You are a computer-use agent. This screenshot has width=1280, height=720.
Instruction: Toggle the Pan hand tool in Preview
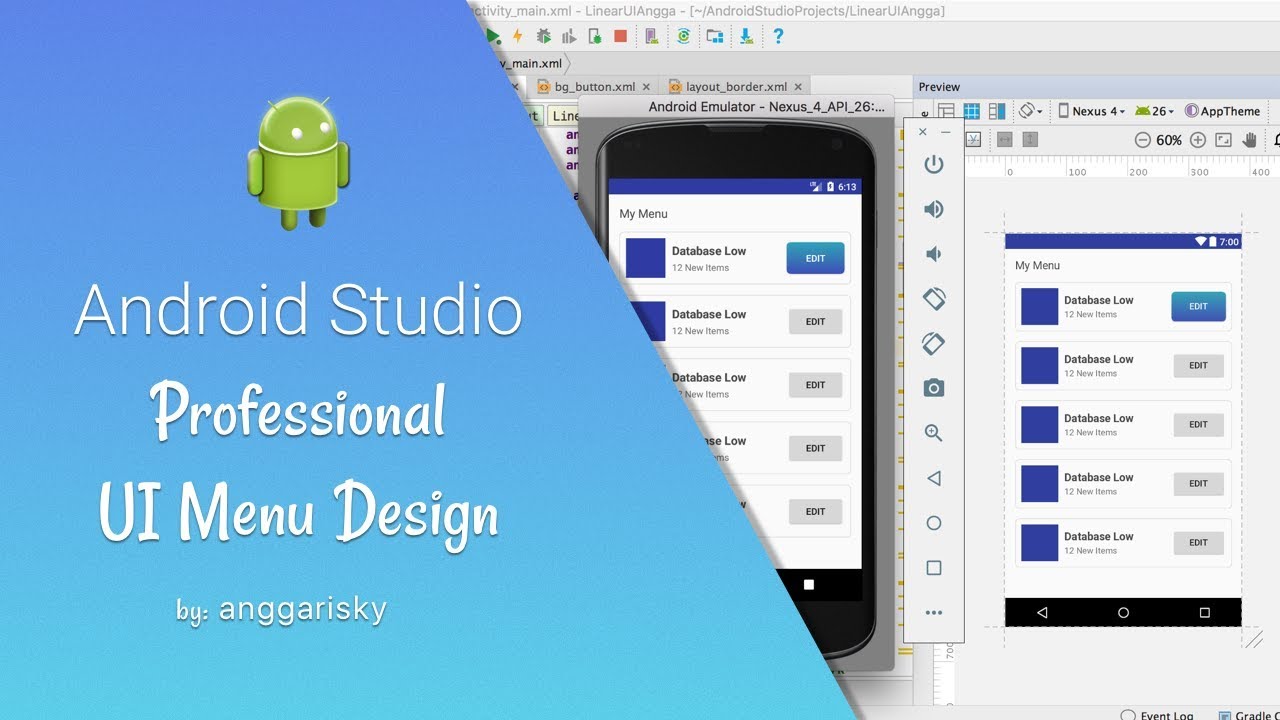[1249, 140]
